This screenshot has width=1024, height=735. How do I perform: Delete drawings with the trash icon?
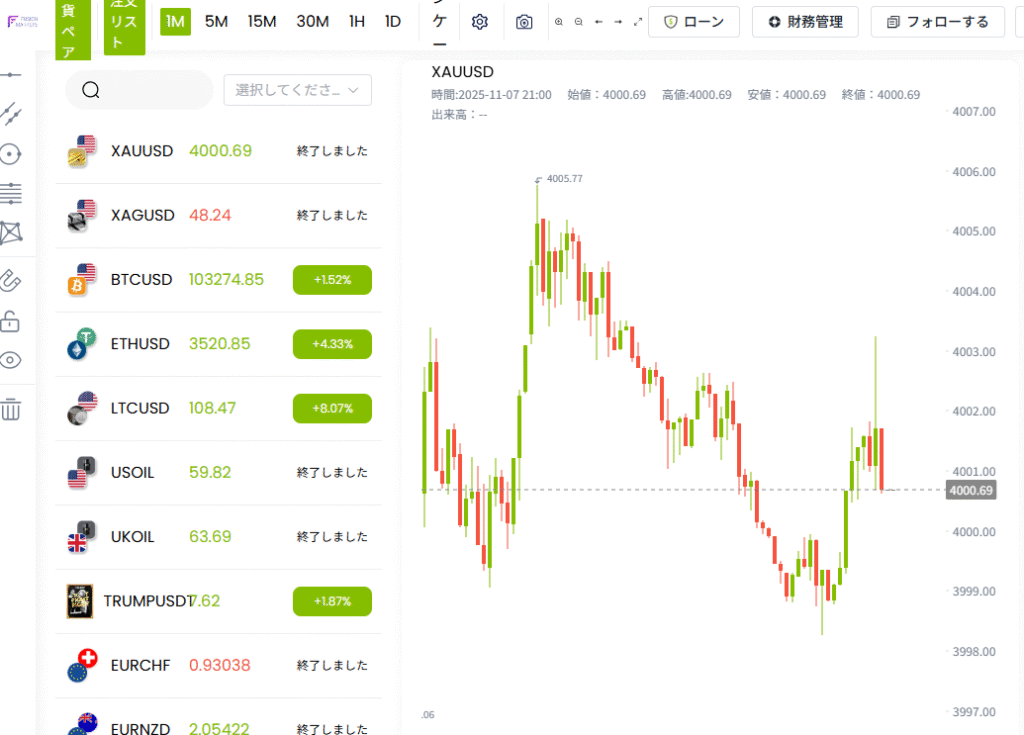click(11, 409)
